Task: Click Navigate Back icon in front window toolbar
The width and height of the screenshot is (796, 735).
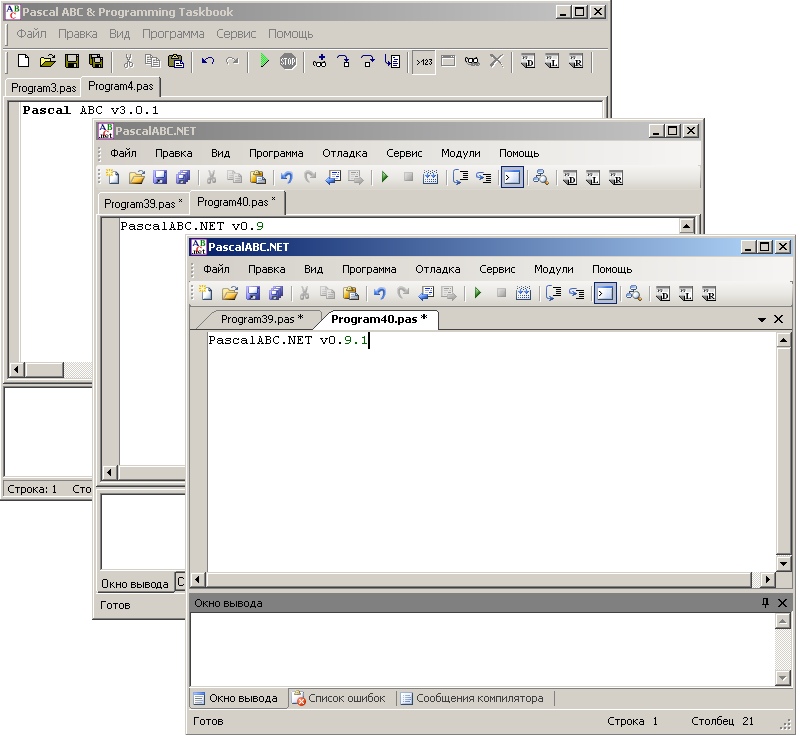Action: [x=426, y=293]
